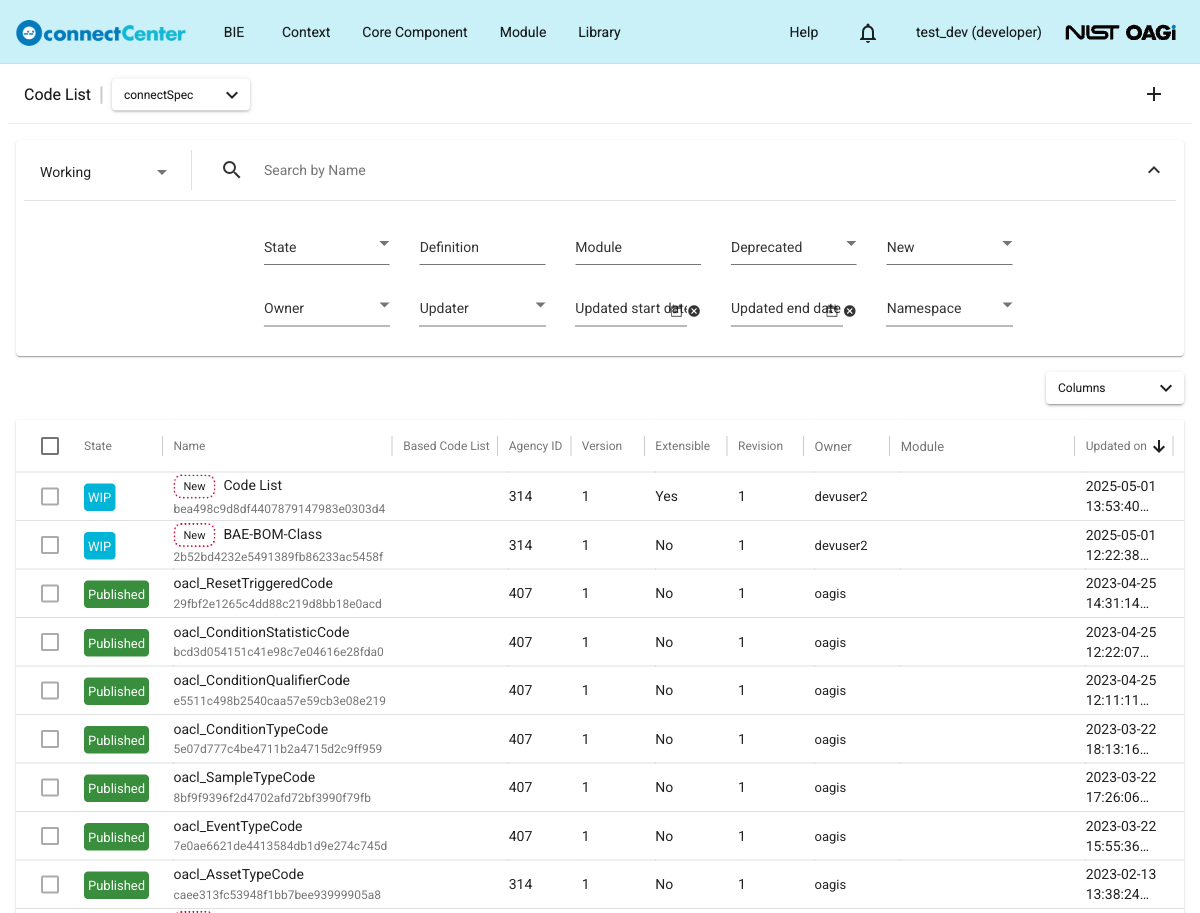This screenshot has height=913, width=1200.
Task: Open oacl_SampleTypeCode code list
Action: point(244,777)
